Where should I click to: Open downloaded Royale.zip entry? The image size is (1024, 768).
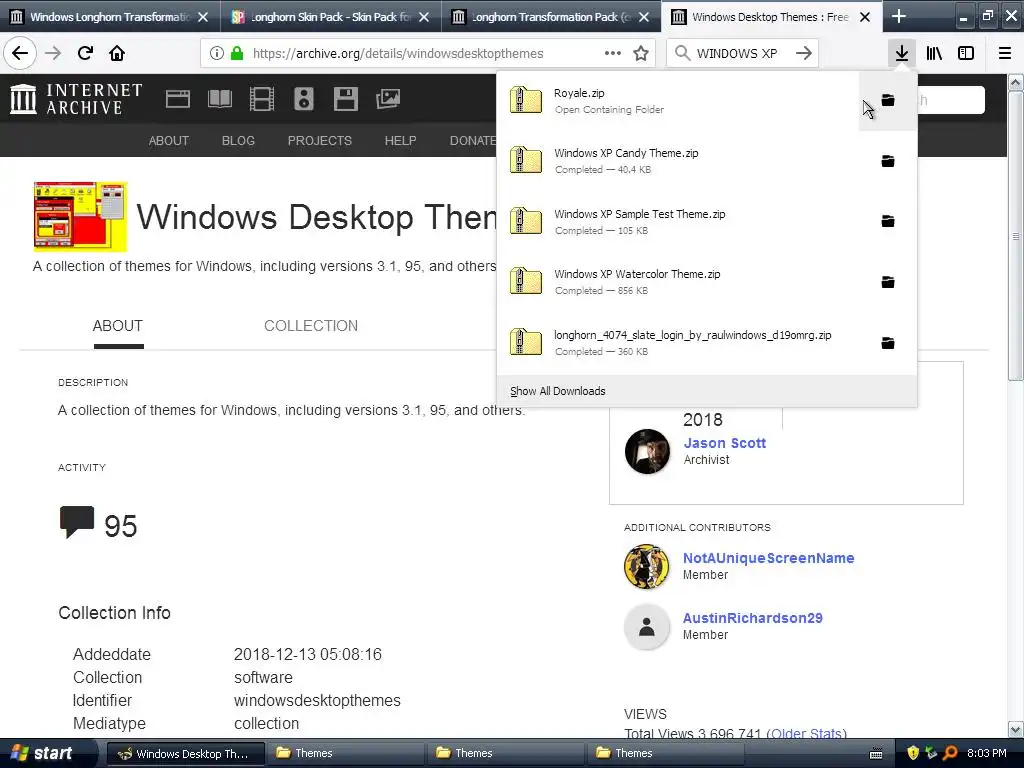click(677, 101)
